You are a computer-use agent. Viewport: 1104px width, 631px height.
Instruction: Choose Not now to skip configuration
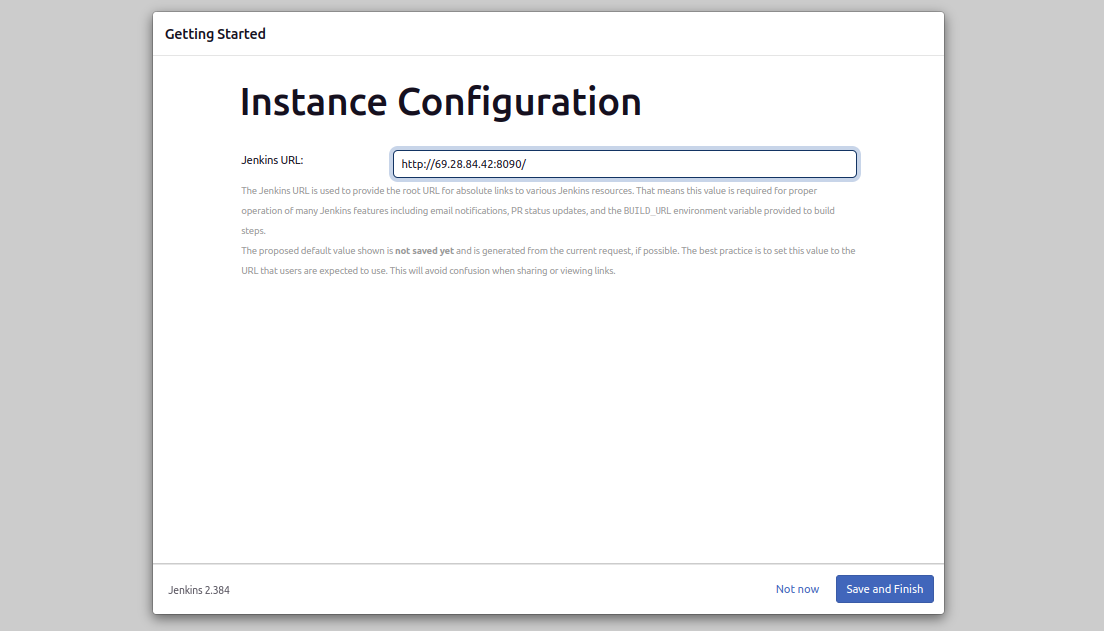(797, 589)
